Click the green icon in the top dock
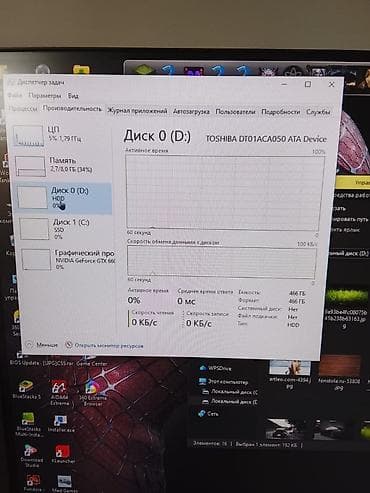Image resolution: width=370 pixels, height=493 pixels. tap(144, 70)
